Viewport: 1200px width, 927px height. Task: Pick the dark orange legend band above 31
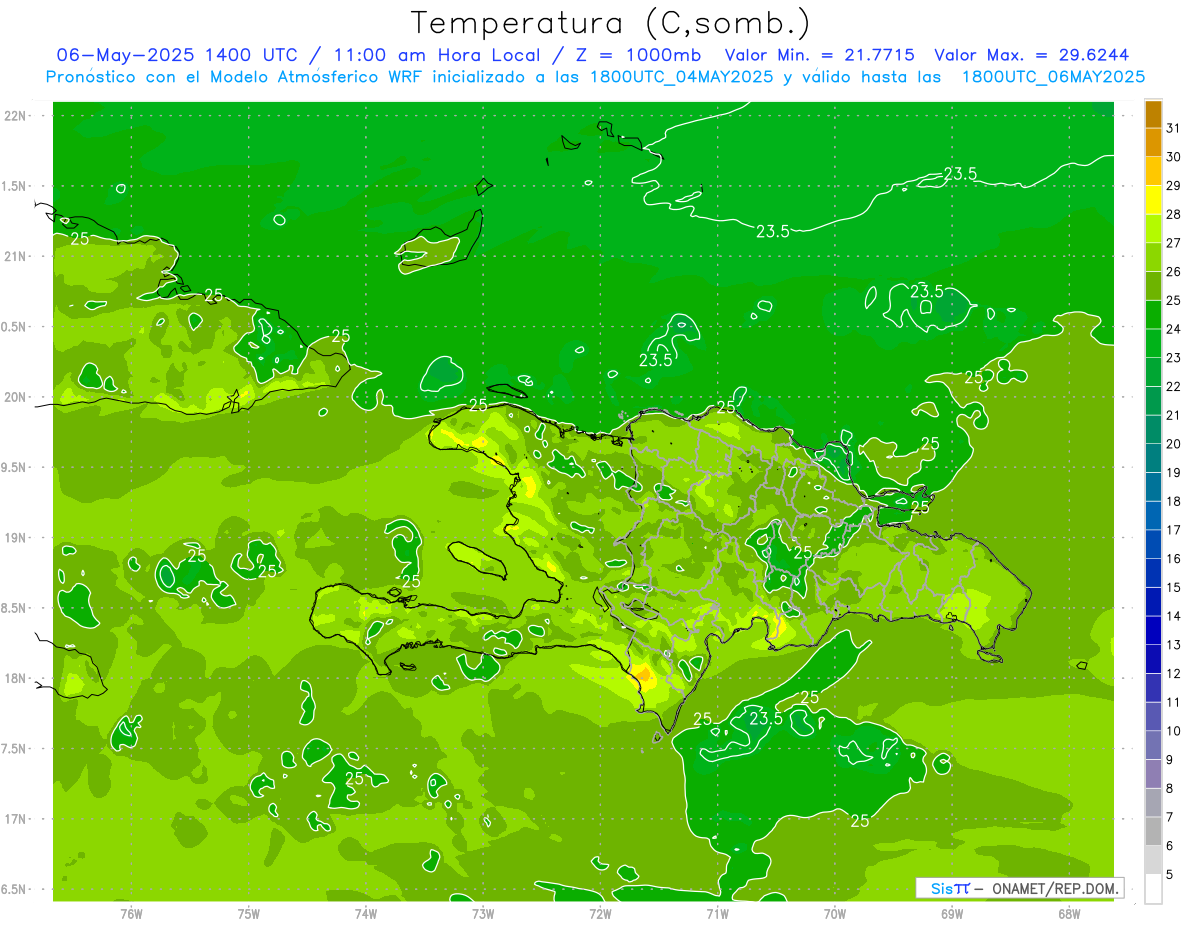click(x=1153, y=114)
